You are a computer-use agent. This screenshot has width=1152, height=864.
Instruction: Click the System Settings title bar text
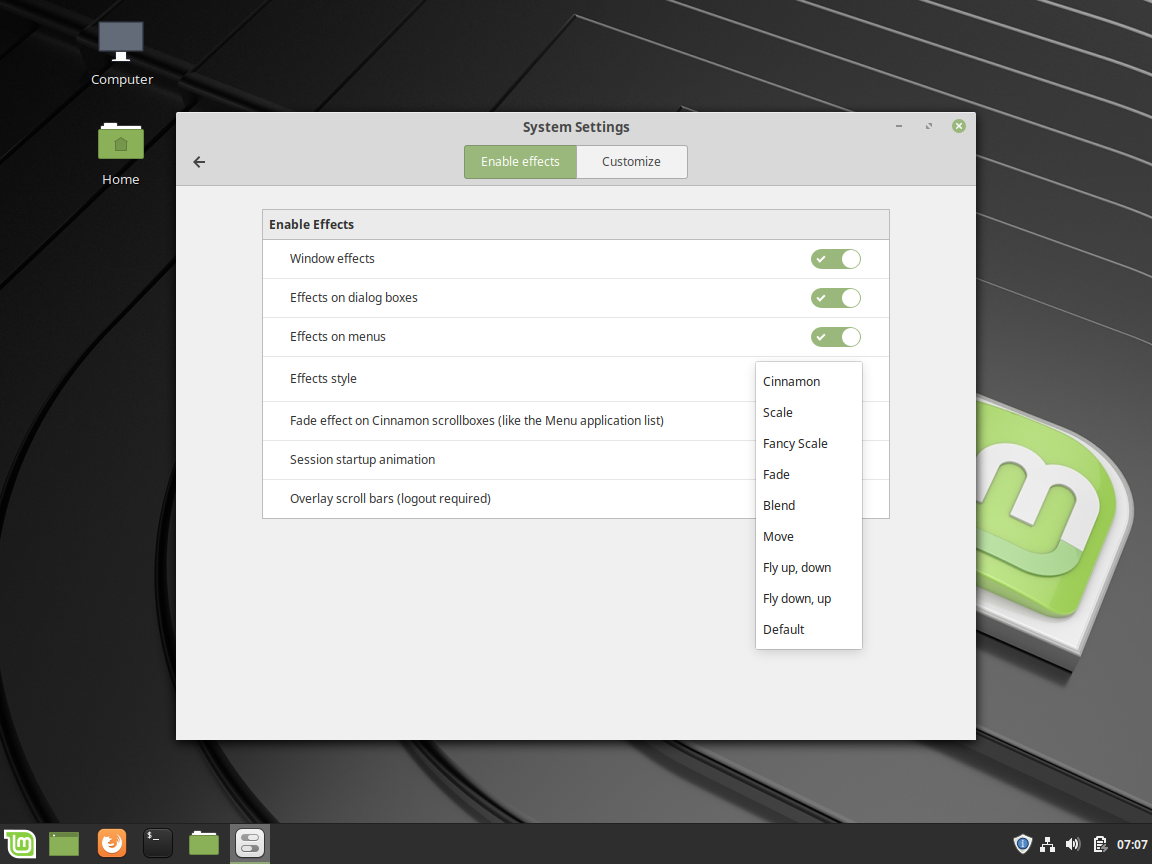point(576,126)
